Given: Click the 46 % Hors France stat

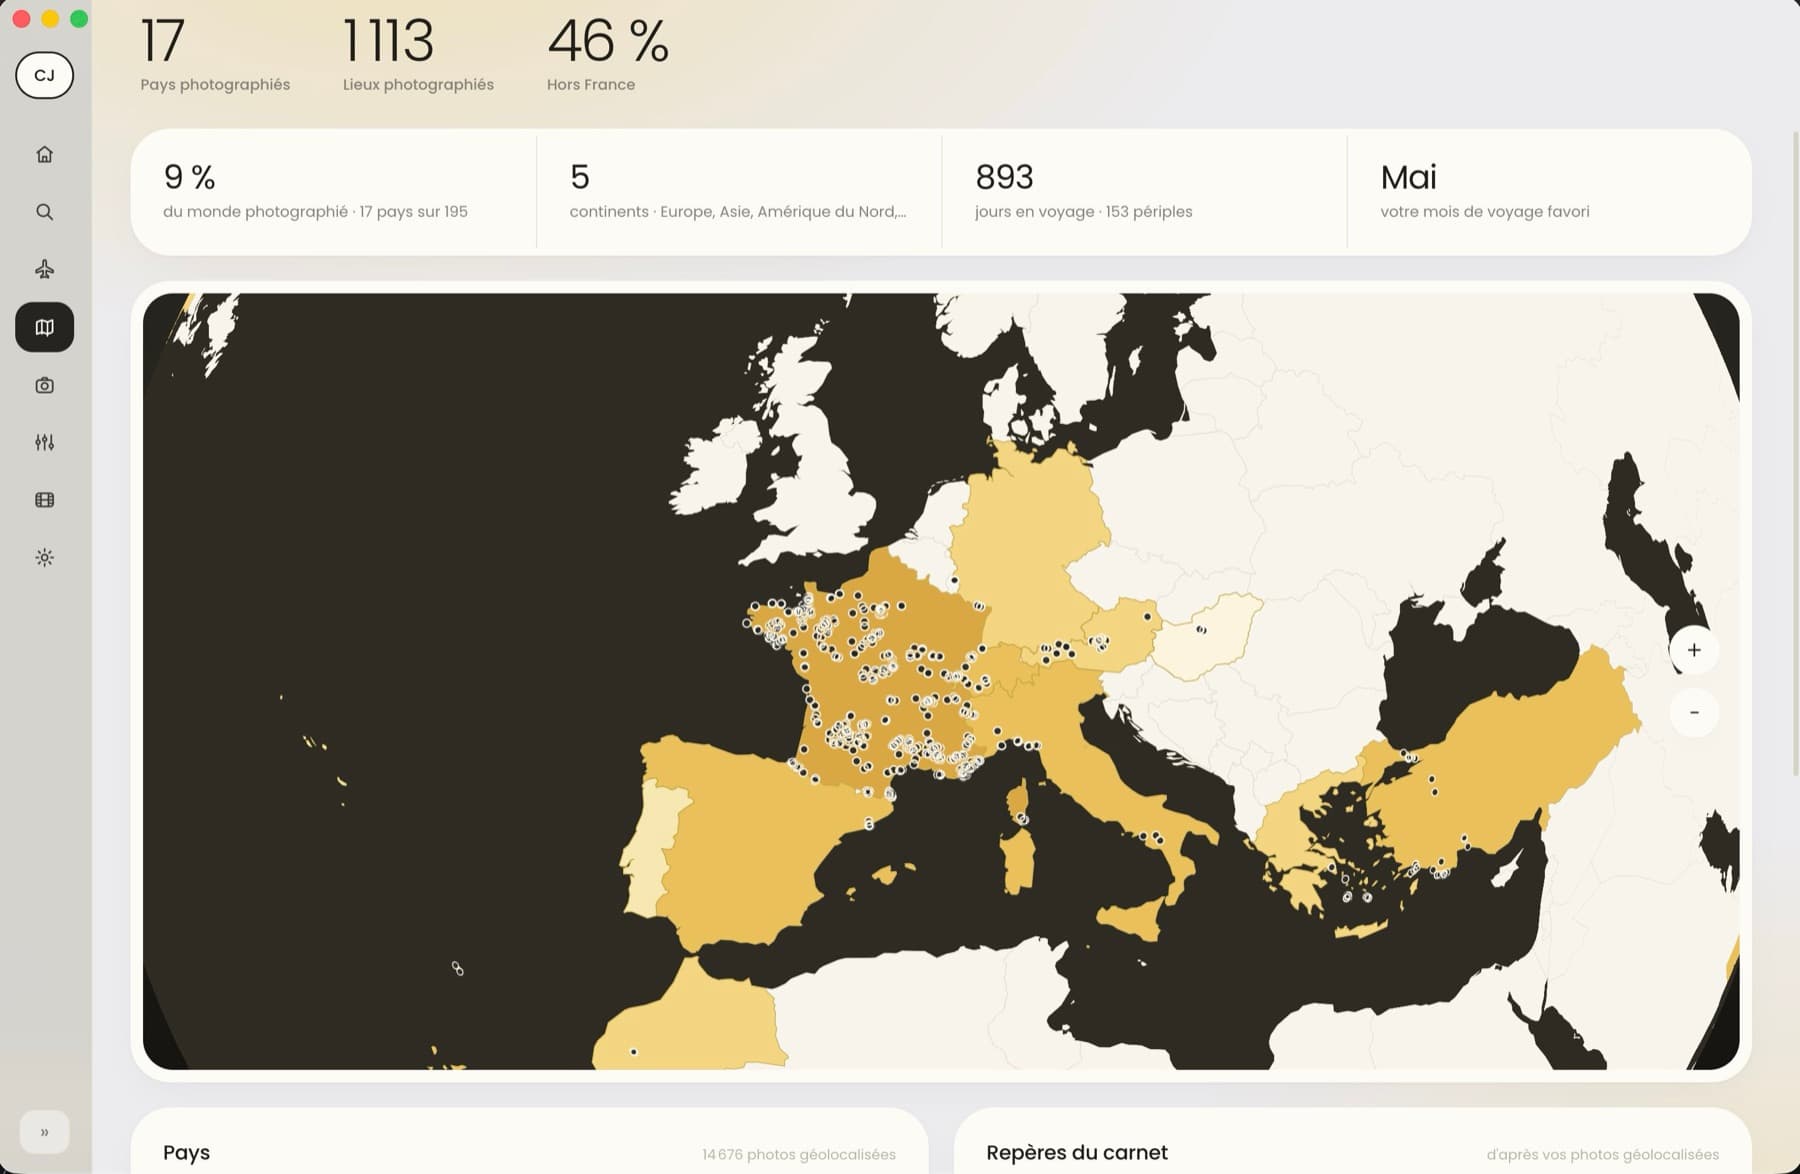Looking at the screenshot, I should 607,55.
